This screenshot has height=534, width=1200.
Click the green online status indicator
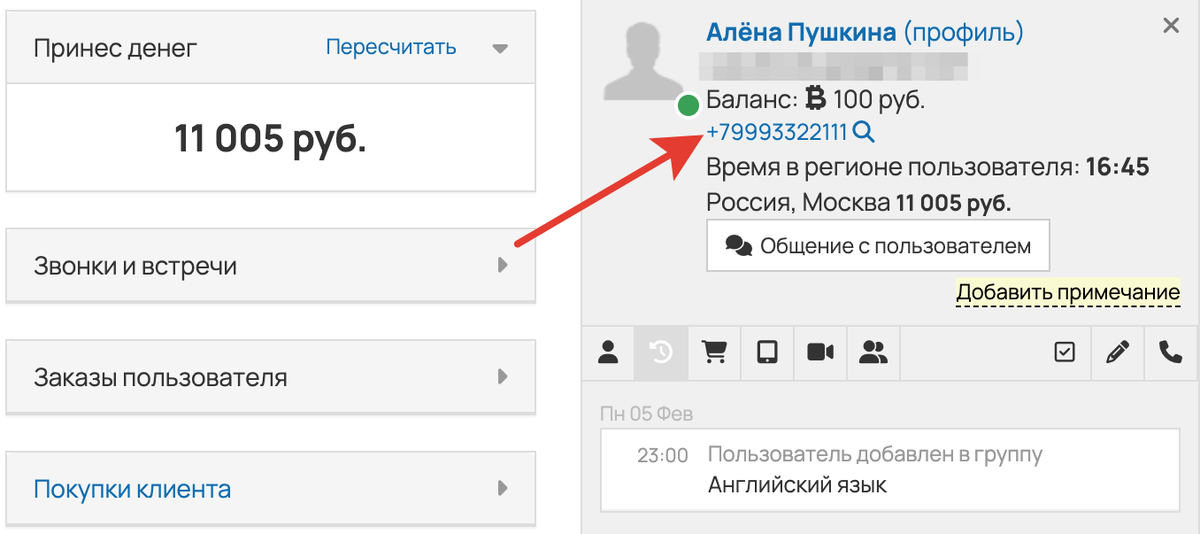(688, 104)
